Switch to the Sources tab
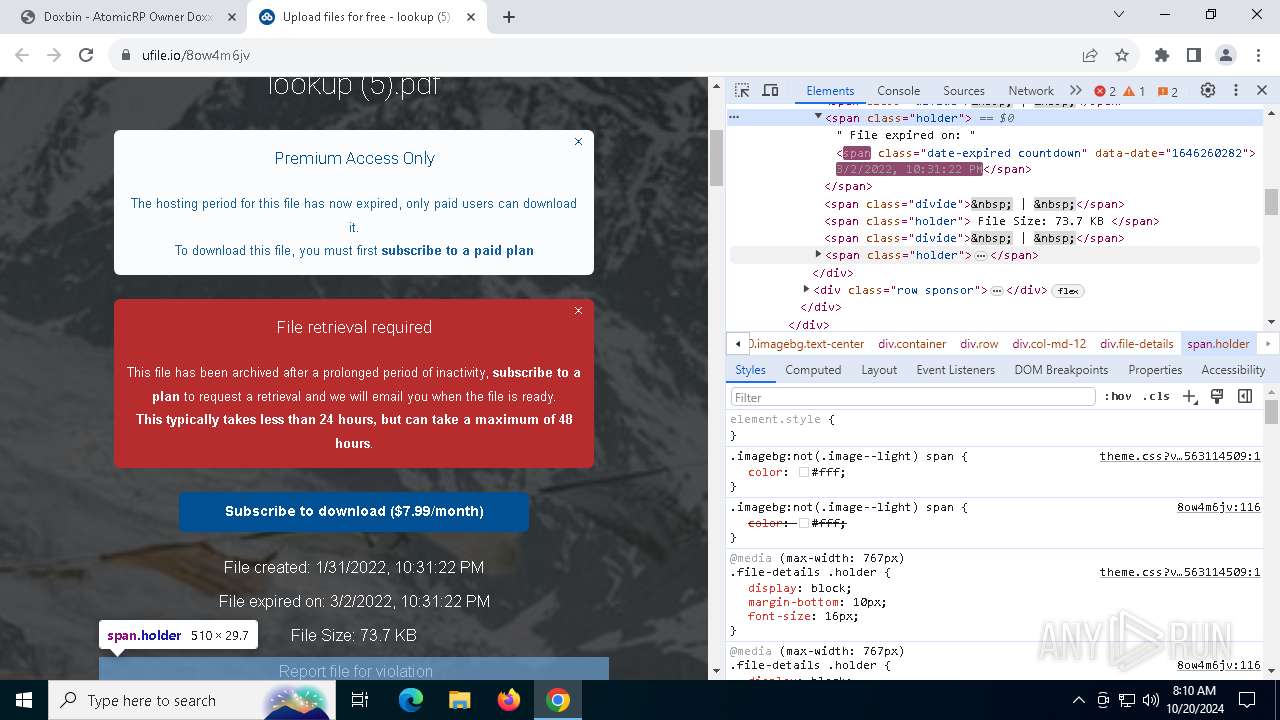This screenshot has height=720, width=1280. tap(964, 90)
